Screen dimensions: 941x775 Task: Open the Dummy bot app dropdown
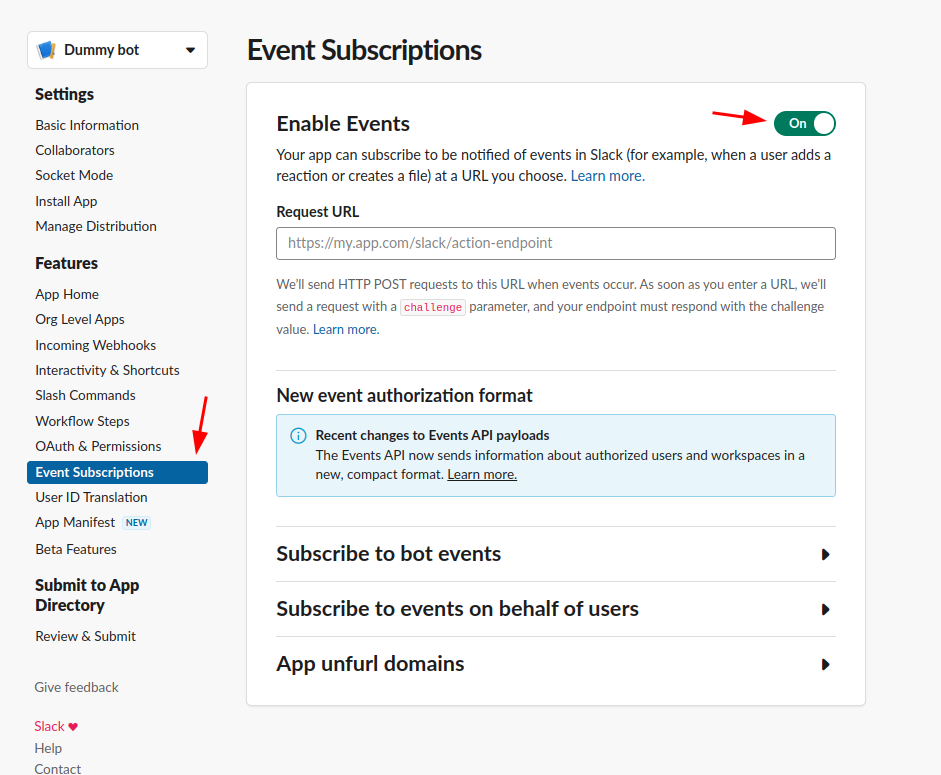[190, 50]
